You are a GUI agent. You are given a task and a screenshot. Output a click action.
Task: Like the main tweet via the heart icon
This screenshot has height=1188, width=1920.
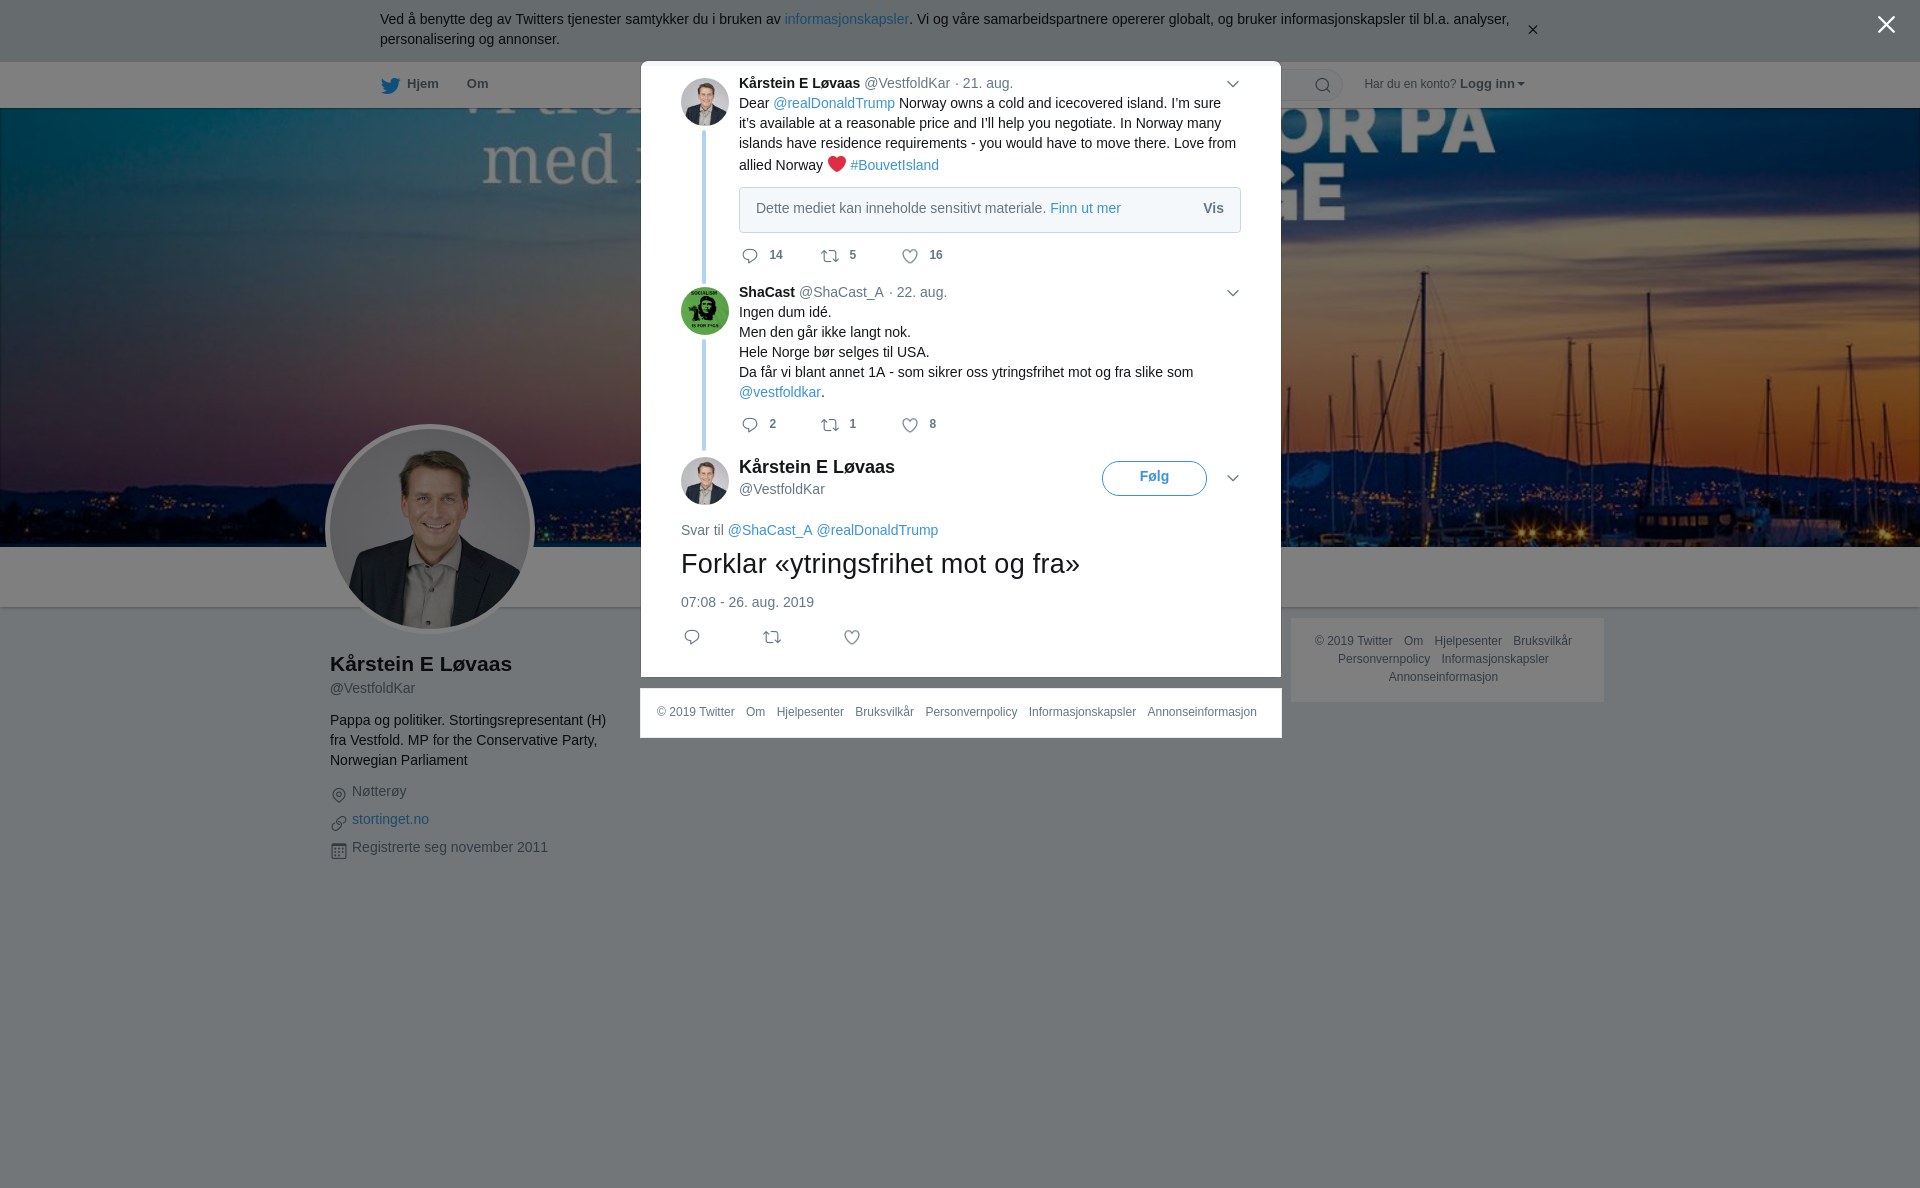[852, 637]
